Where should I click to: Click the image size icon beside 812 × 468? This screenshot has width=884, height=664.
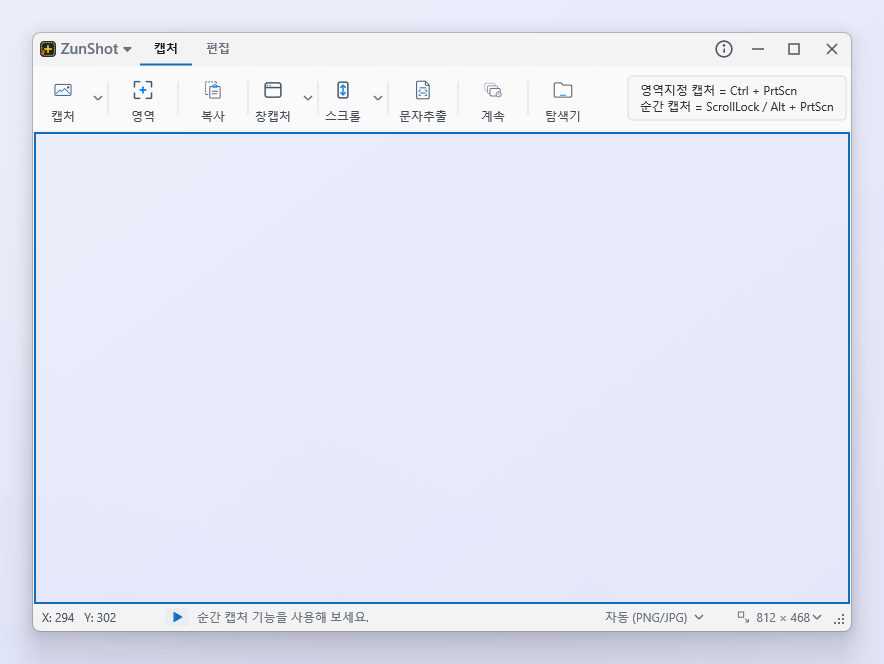click(x=743, y=617)
